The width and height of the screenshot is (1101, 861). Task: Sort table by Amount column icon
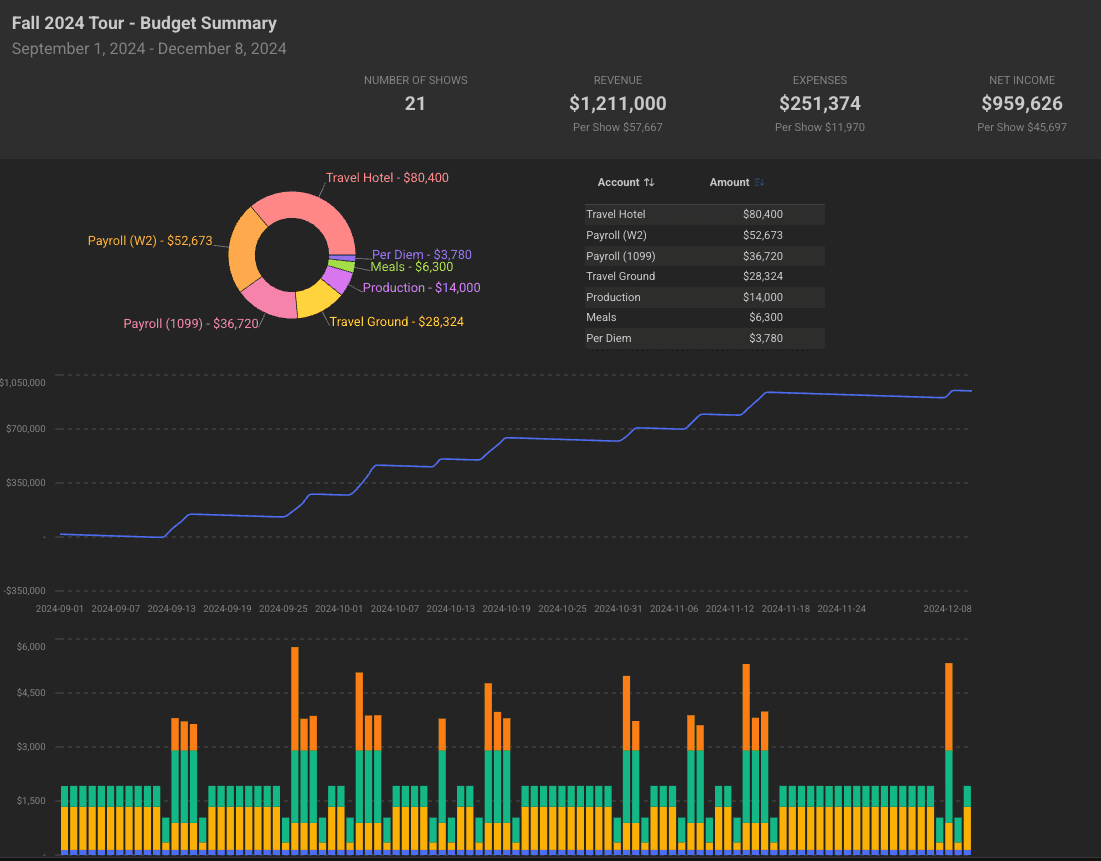pos(759,182)
